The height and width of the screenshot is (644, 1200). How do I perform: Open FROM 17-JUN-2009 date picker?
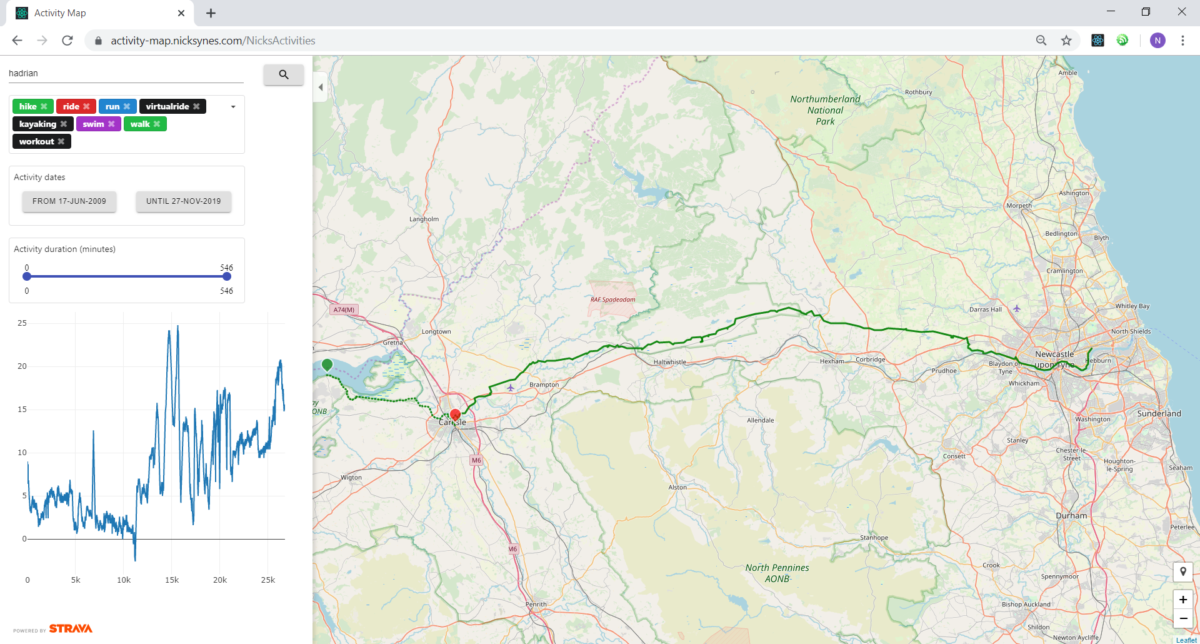[x=69, y=201]
